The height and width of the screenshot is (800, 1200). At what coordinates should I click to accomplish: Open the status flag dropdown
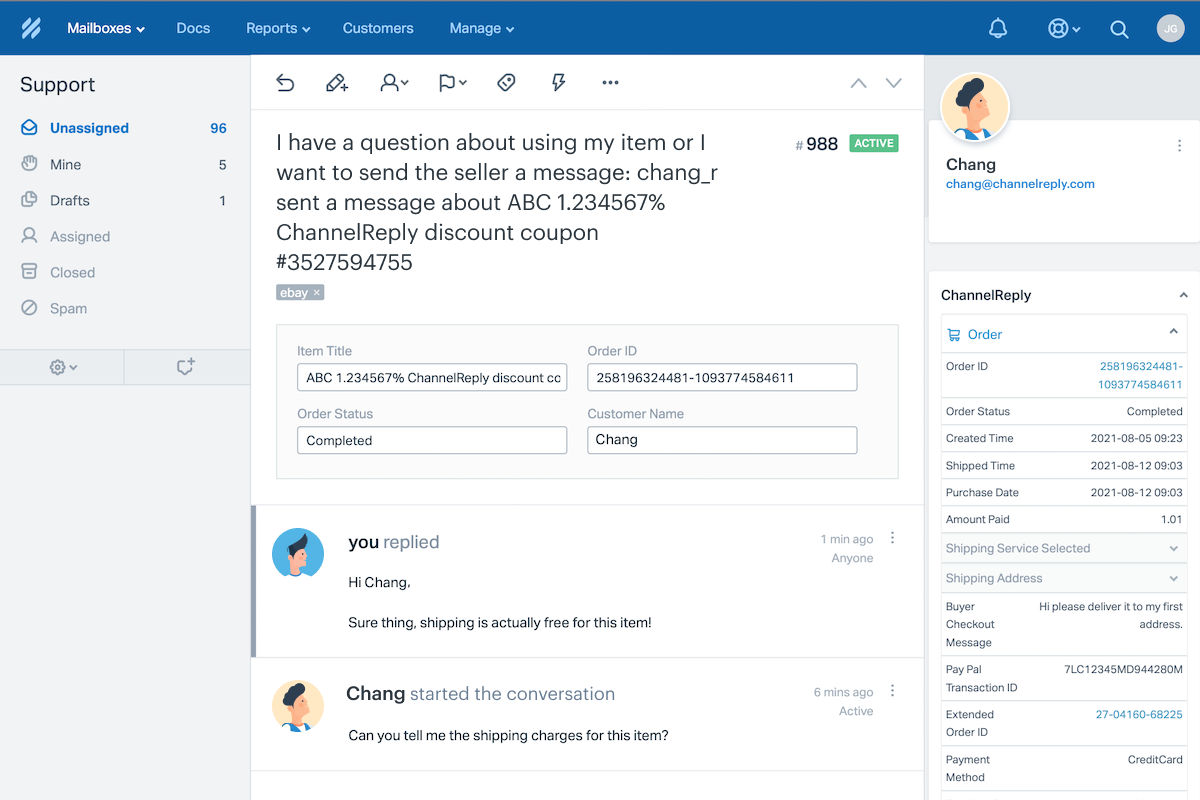click(x=452, y=83)
